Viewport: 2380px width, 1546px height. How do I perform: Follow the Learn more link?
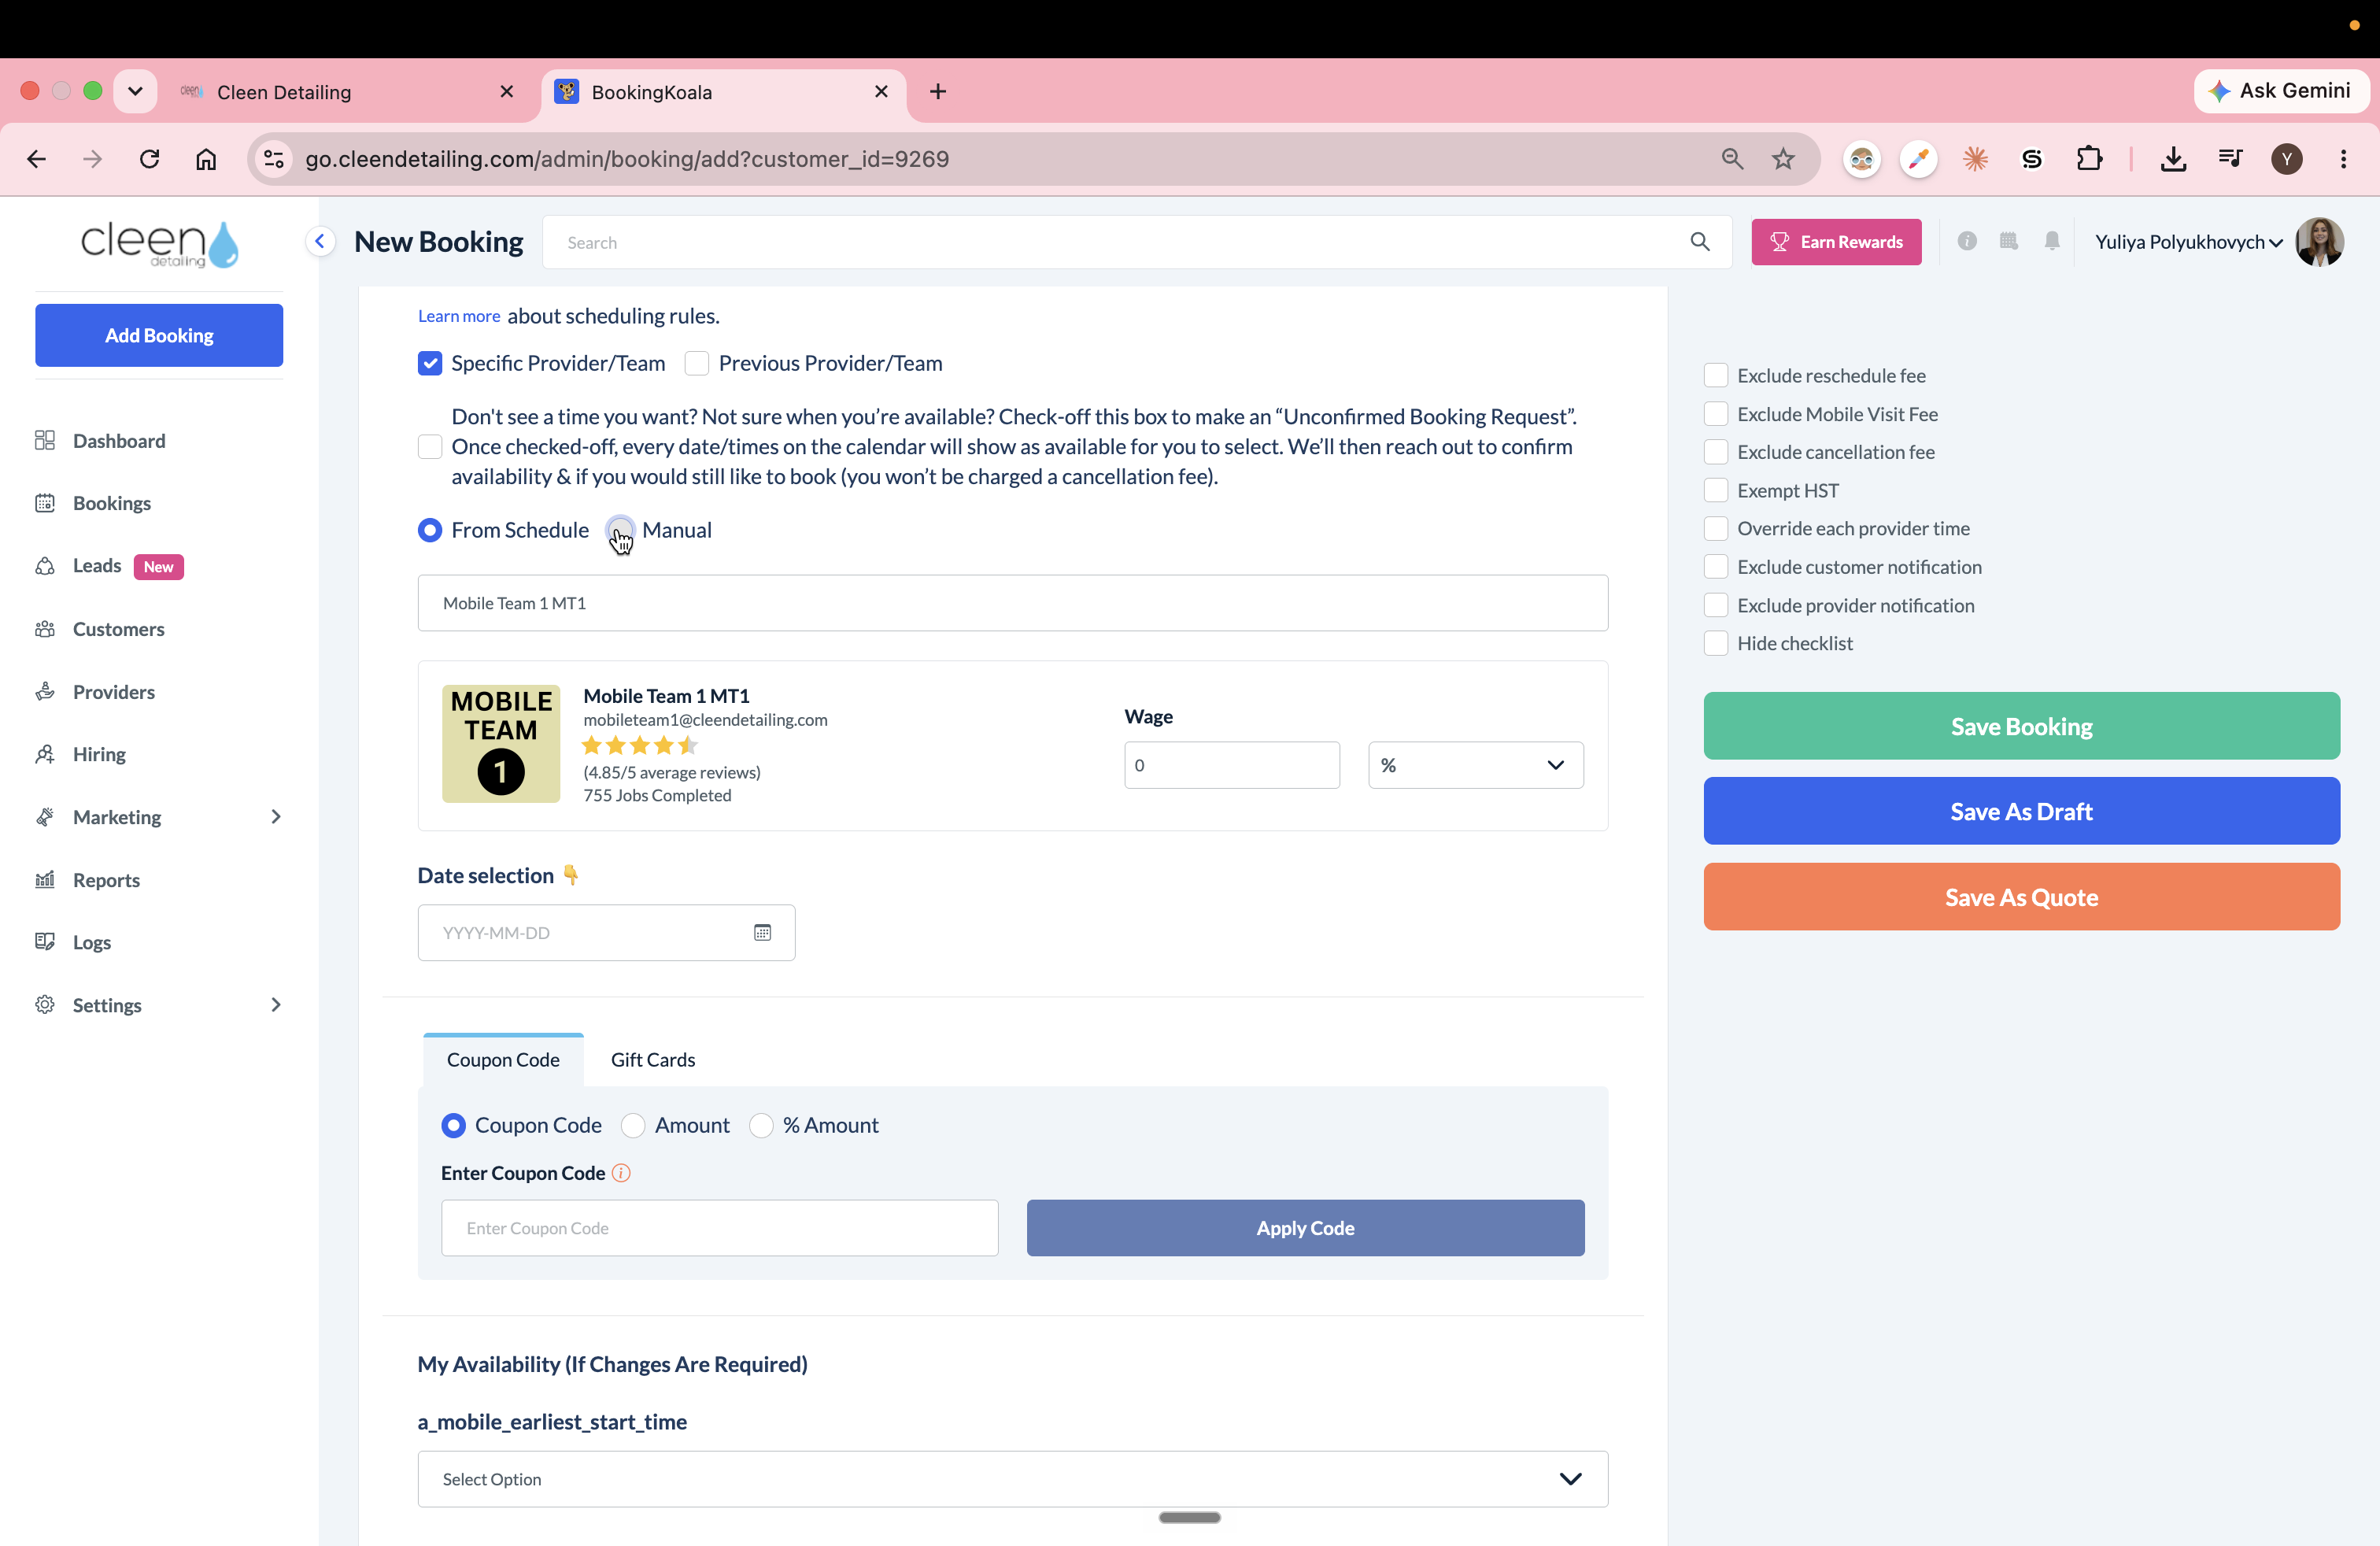459,316
